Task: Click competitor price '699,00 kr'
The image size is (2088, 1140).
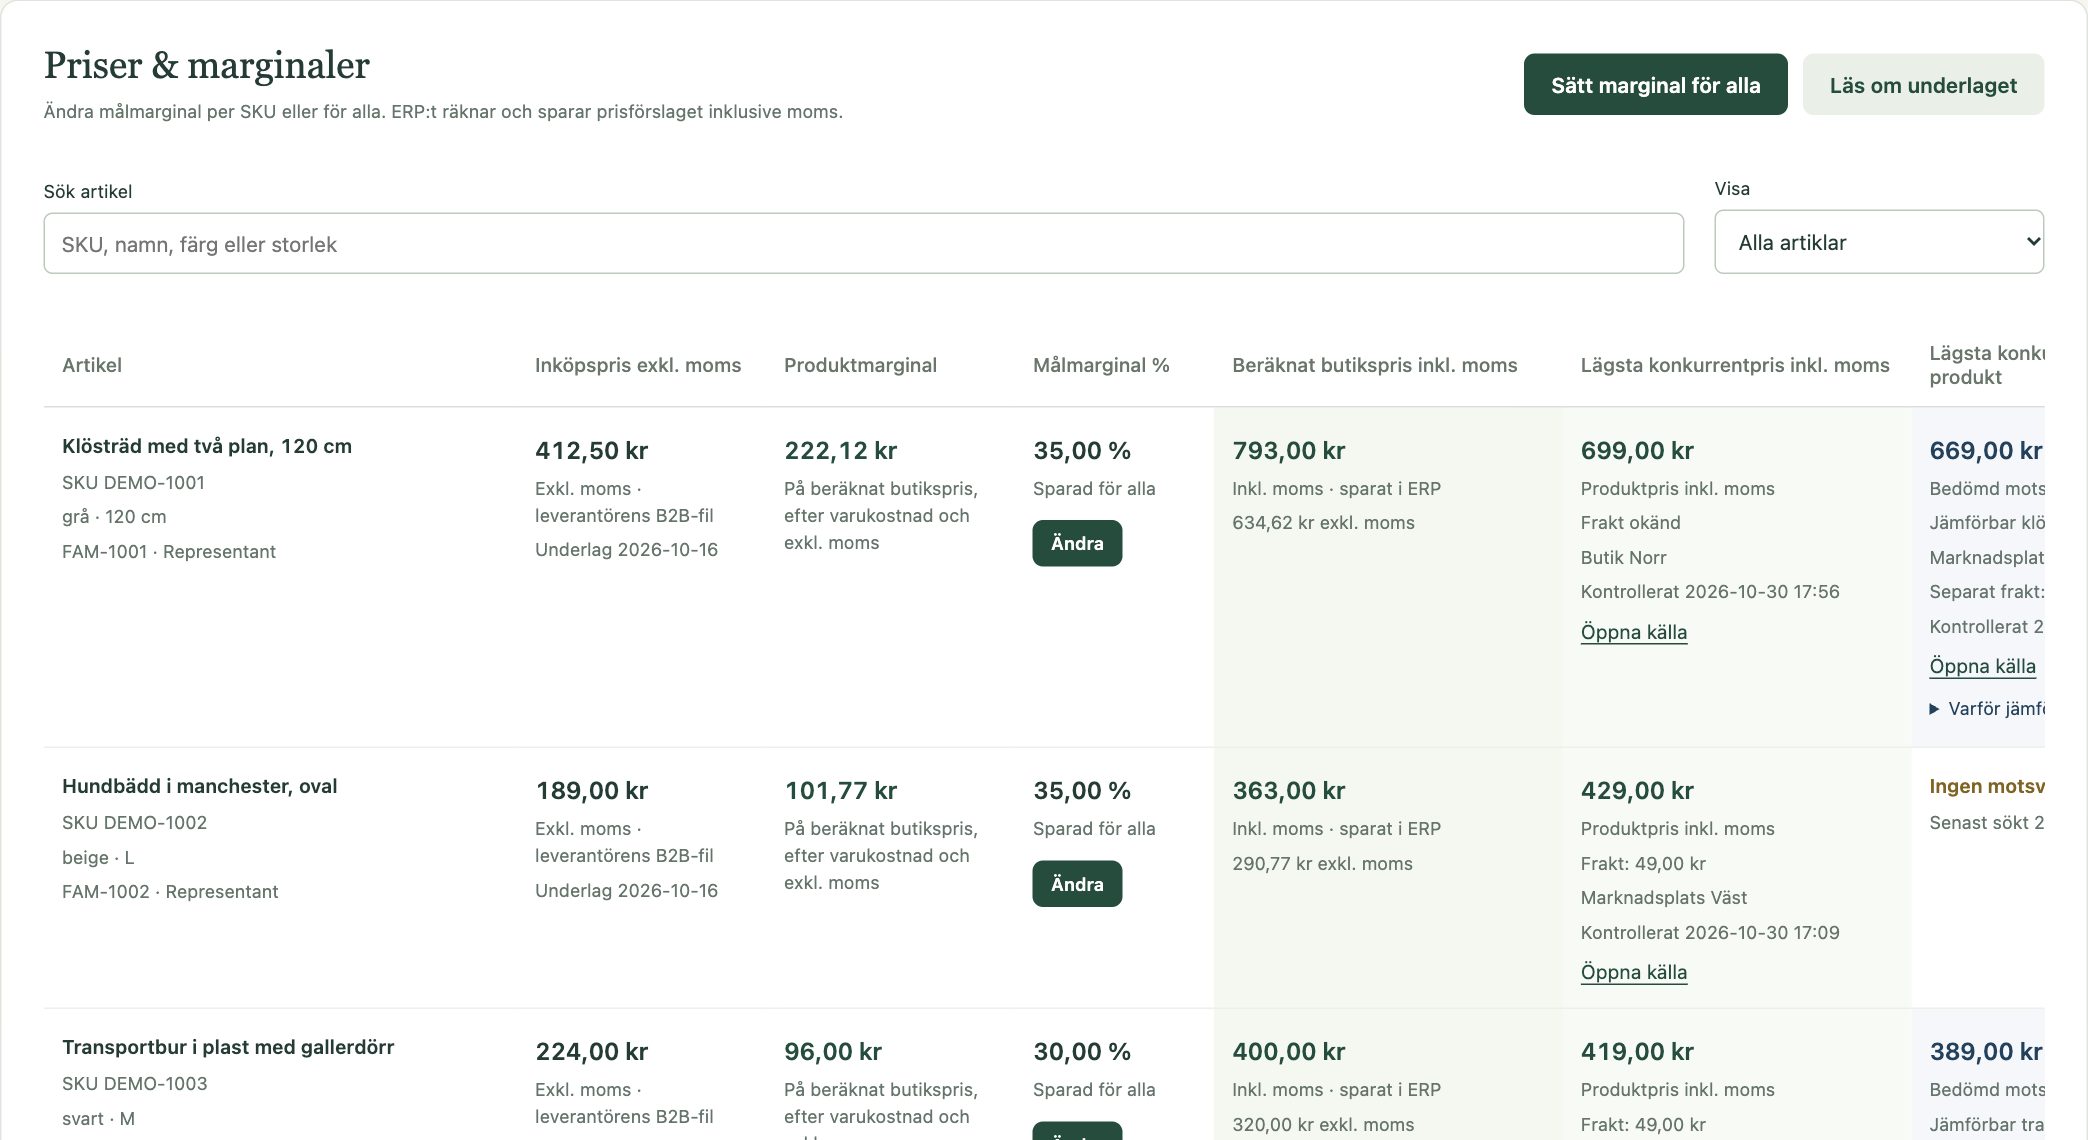Action: pyautogui.click(x=1637, y=450)
